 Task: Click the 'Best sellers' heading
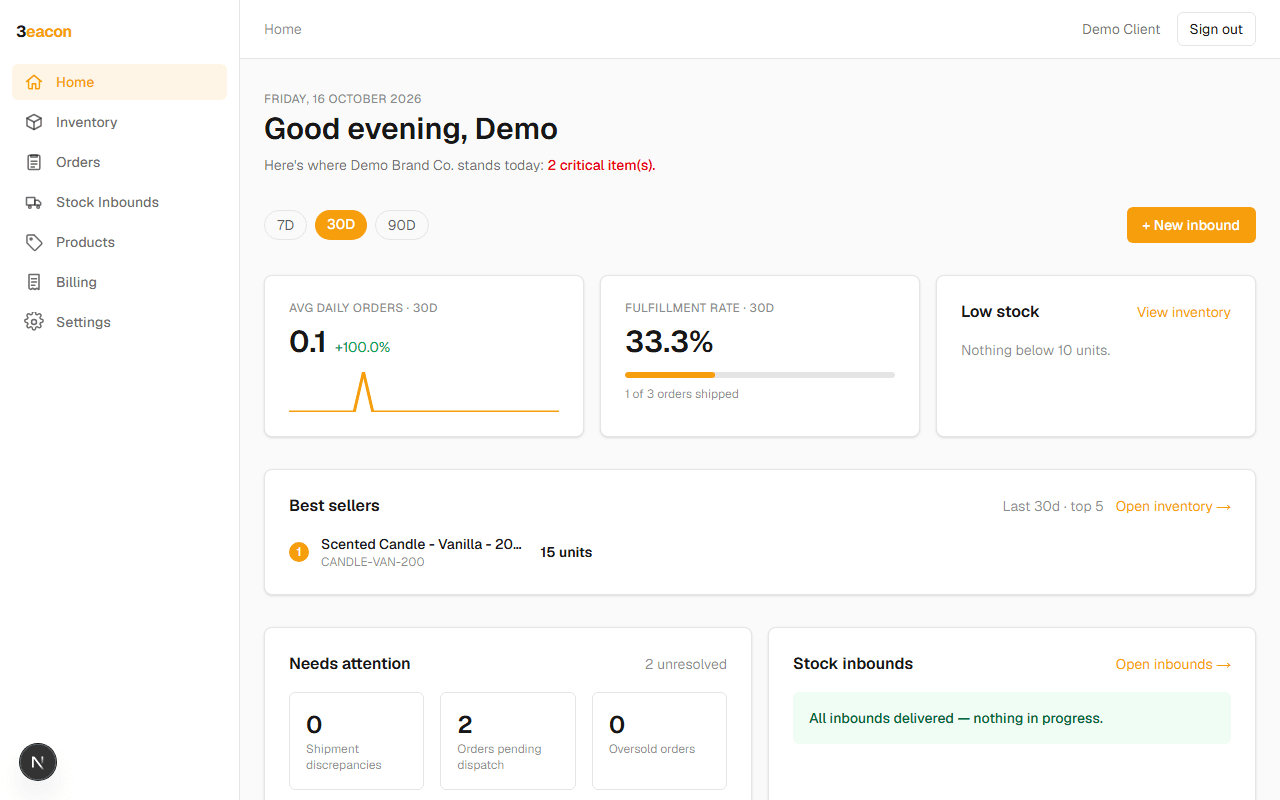pos(334,506)
